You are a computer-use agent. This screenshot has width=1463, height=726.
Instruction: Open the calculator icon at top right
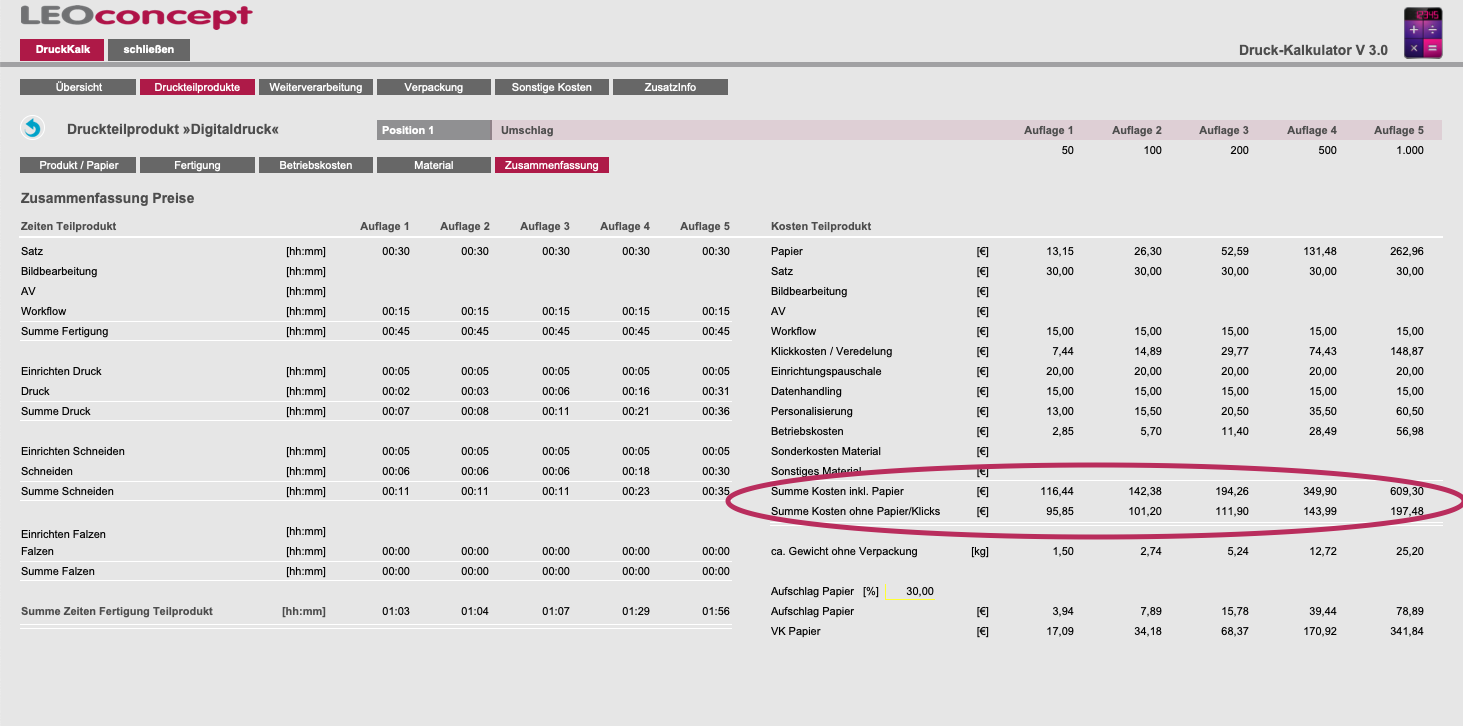pos(1423,33)
